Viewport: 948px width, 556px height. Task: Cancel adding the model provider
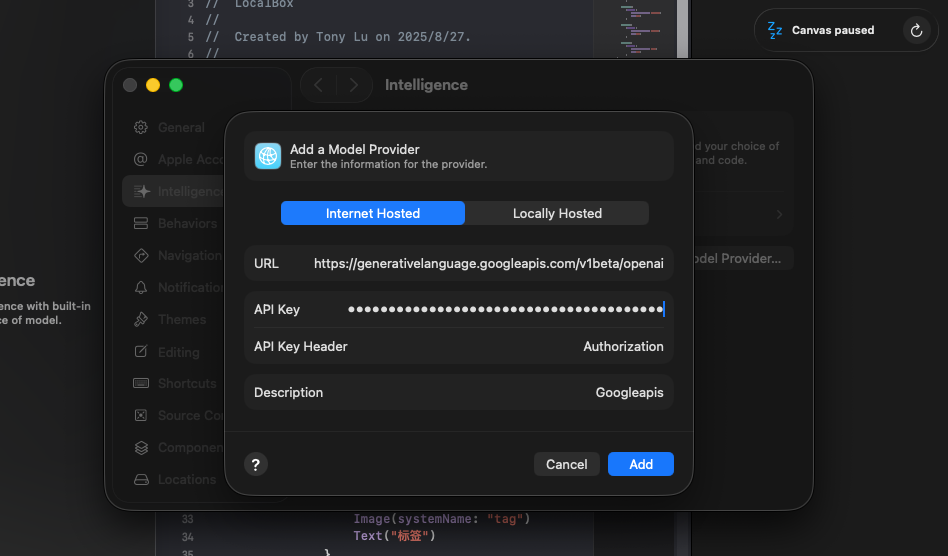[x=566, y=464]
